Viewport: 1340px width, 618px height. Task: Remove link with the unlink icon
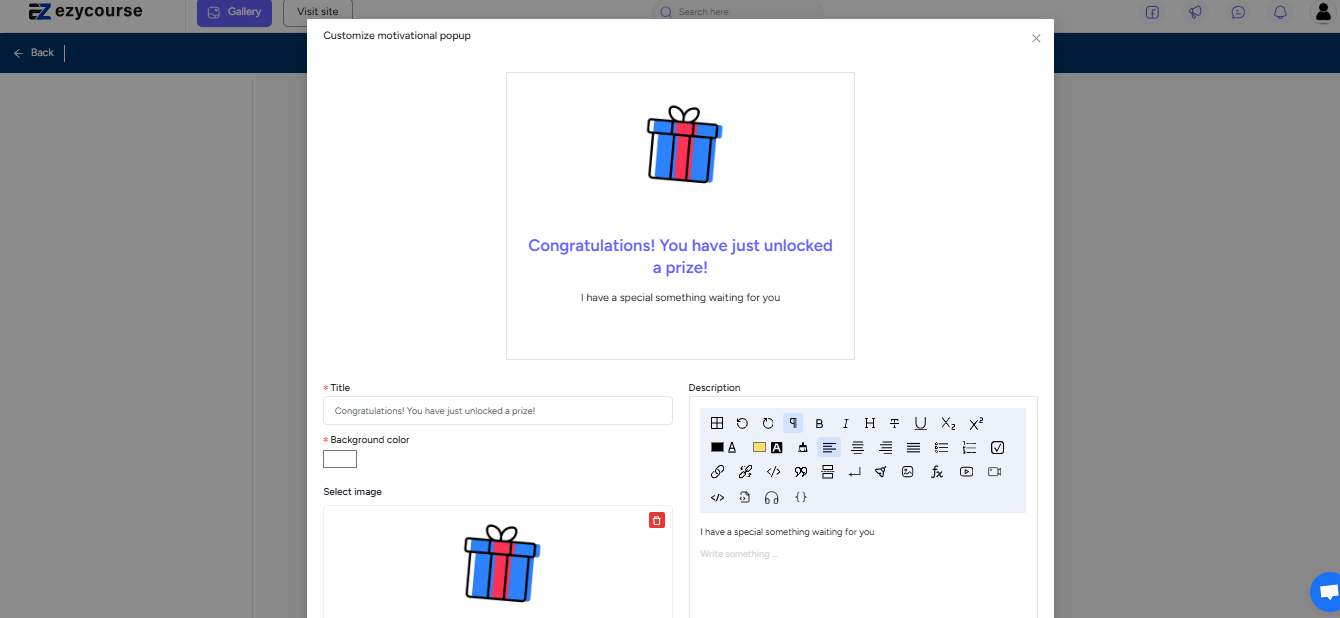click(745, 472)
